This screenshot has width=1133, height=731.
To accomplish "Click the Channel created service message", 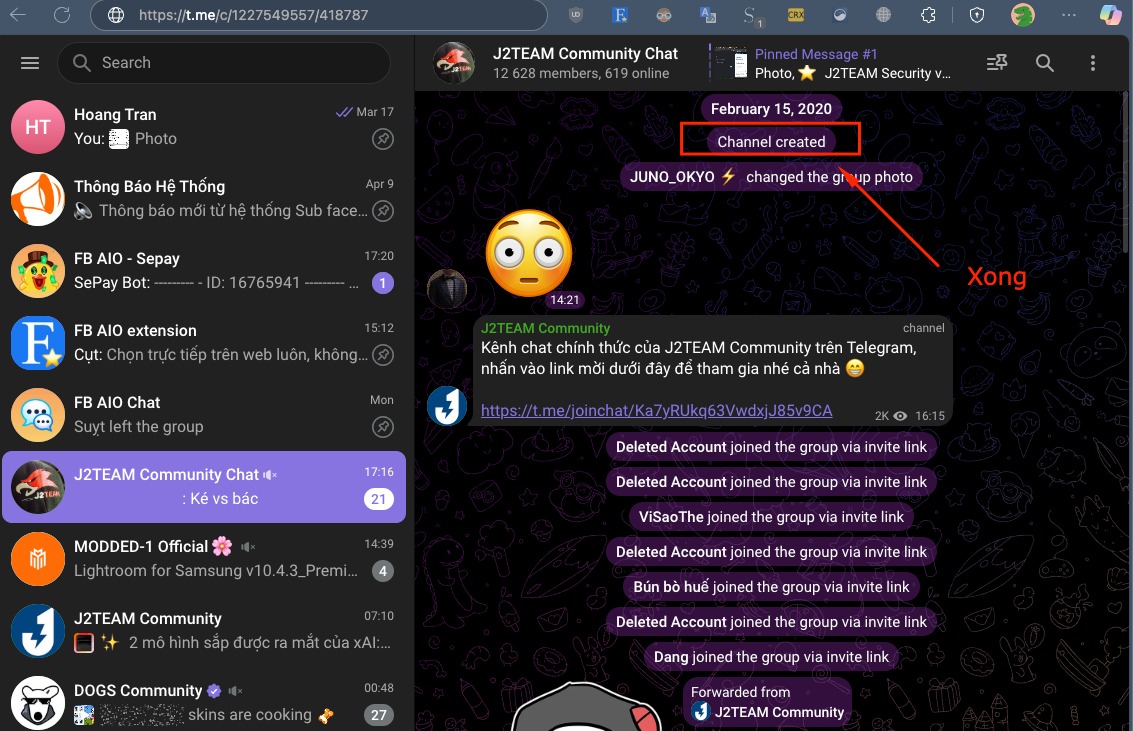I will [771, 142].
